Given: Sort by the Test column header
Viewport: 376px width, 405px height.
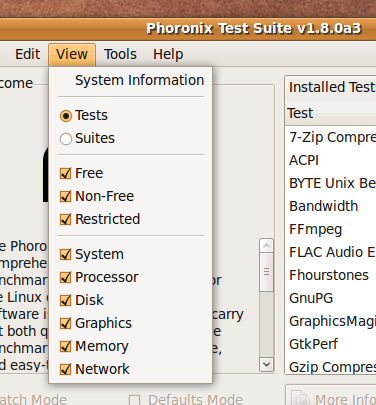Looking at the screenshot, I should [x=331, y=113].
